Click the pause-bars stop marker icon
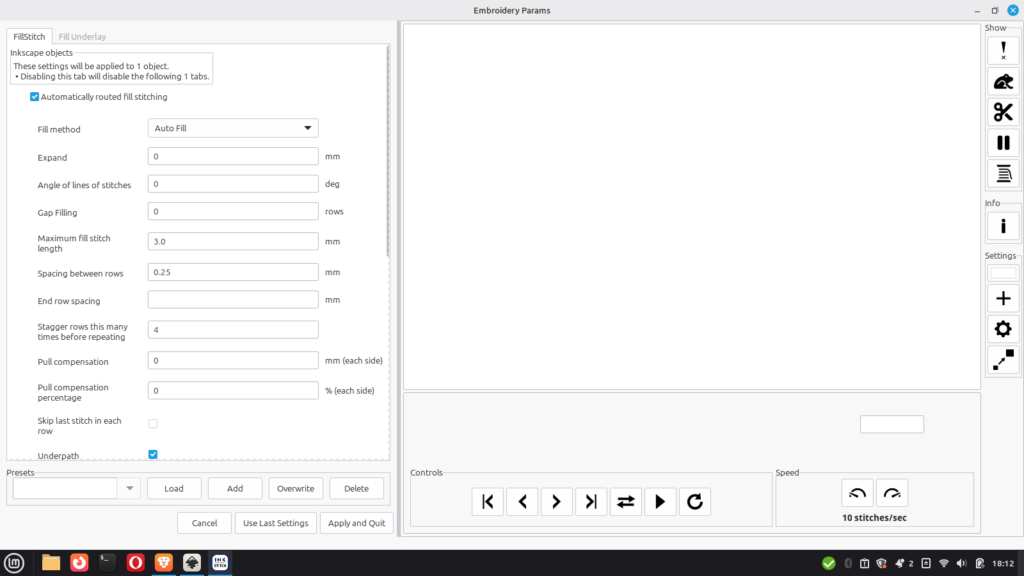This screenshot has width=1024, height=576. tap(1003, 143)
